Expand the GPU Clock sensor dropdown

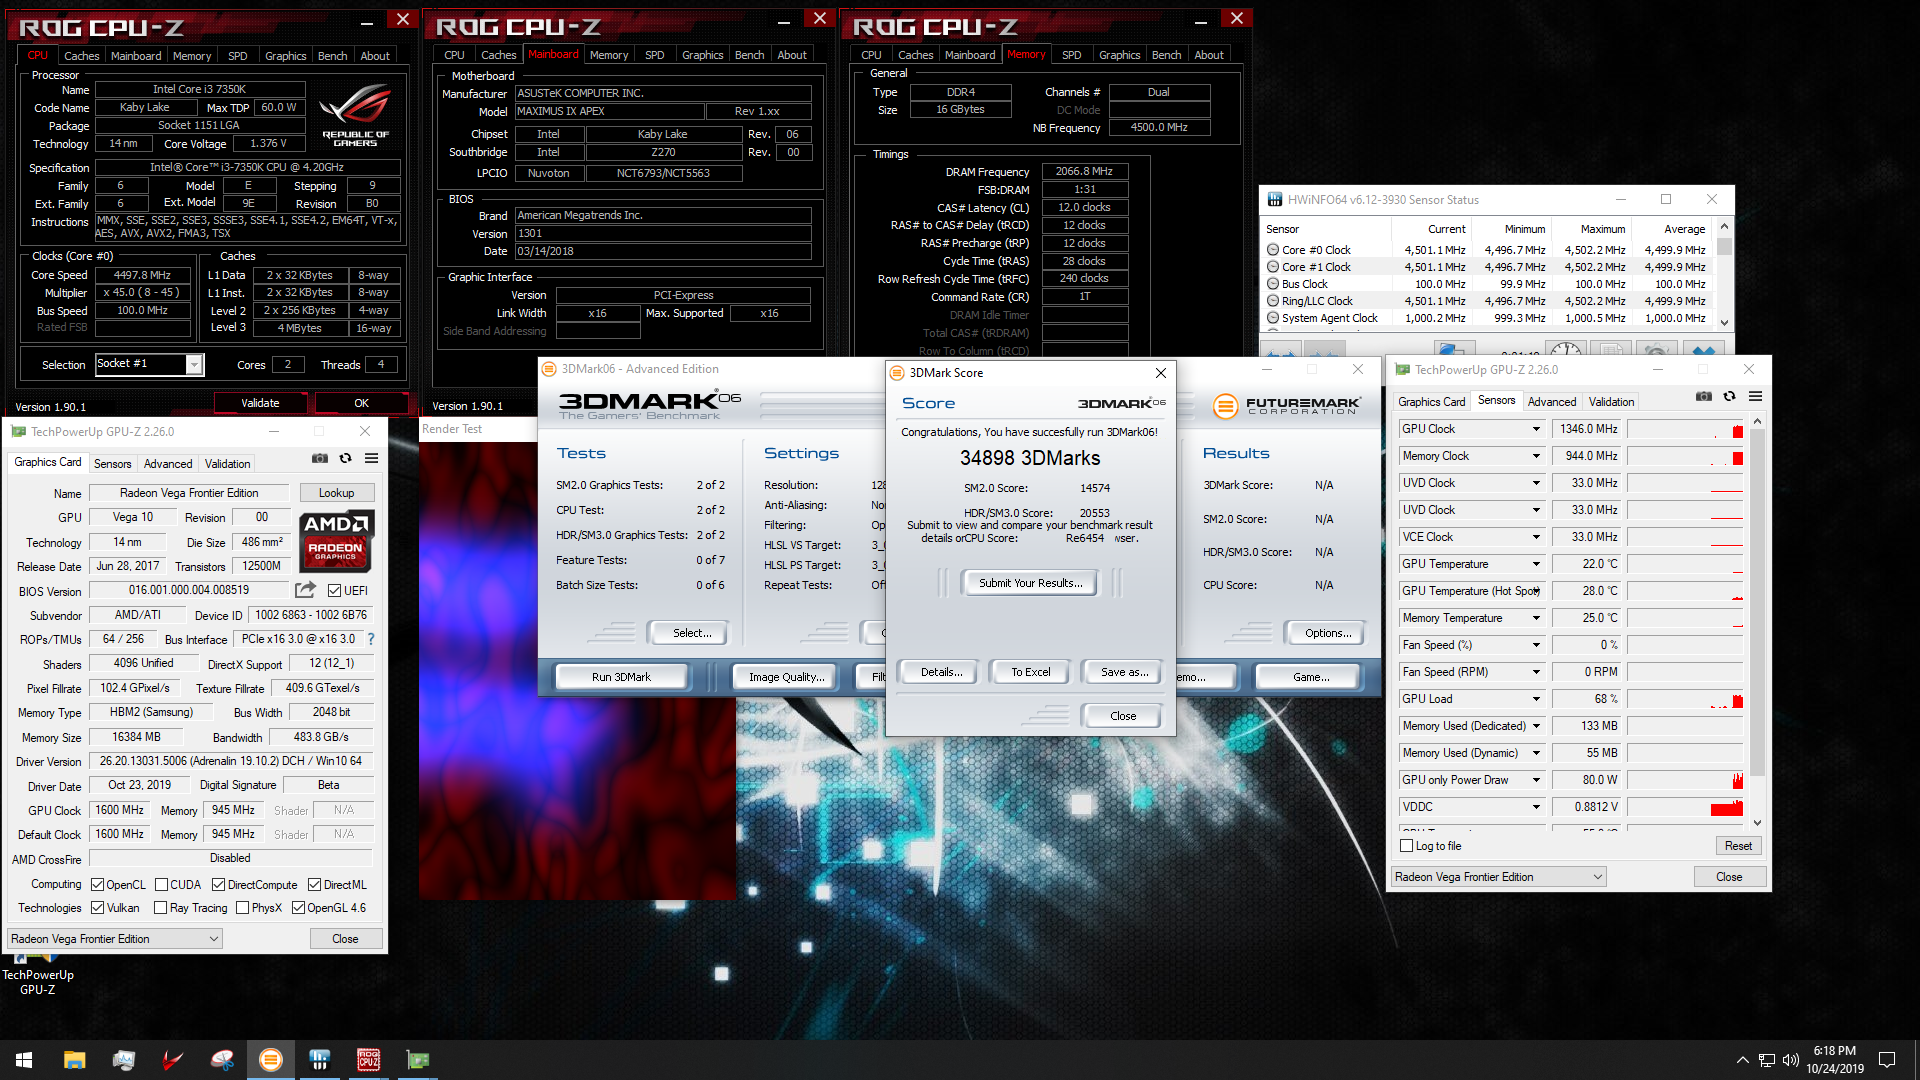1536,429
